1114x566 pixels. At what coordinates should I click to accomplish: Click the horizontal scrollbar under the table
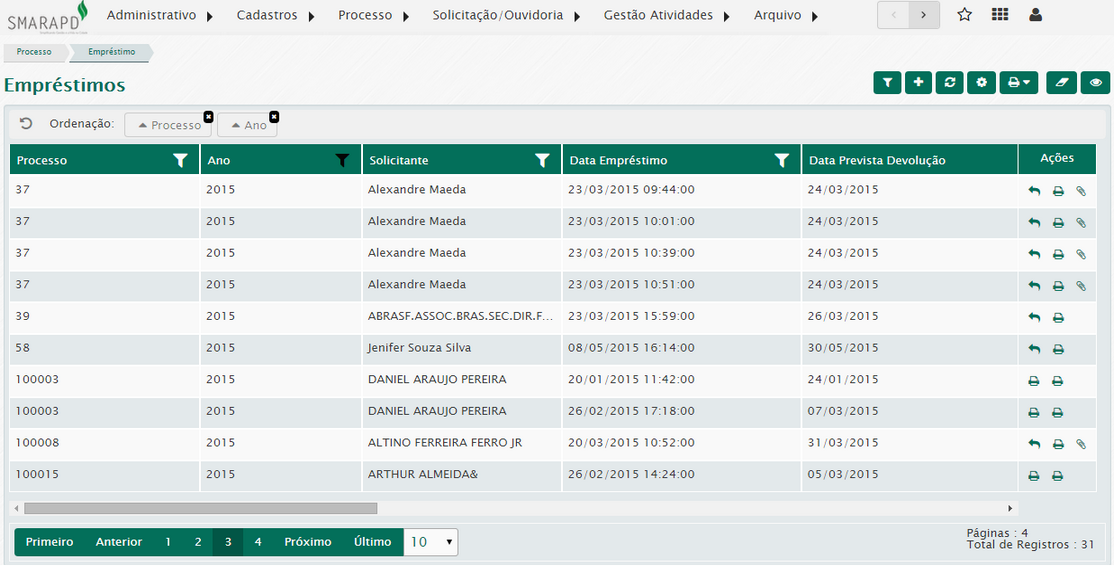pos(200,508)
